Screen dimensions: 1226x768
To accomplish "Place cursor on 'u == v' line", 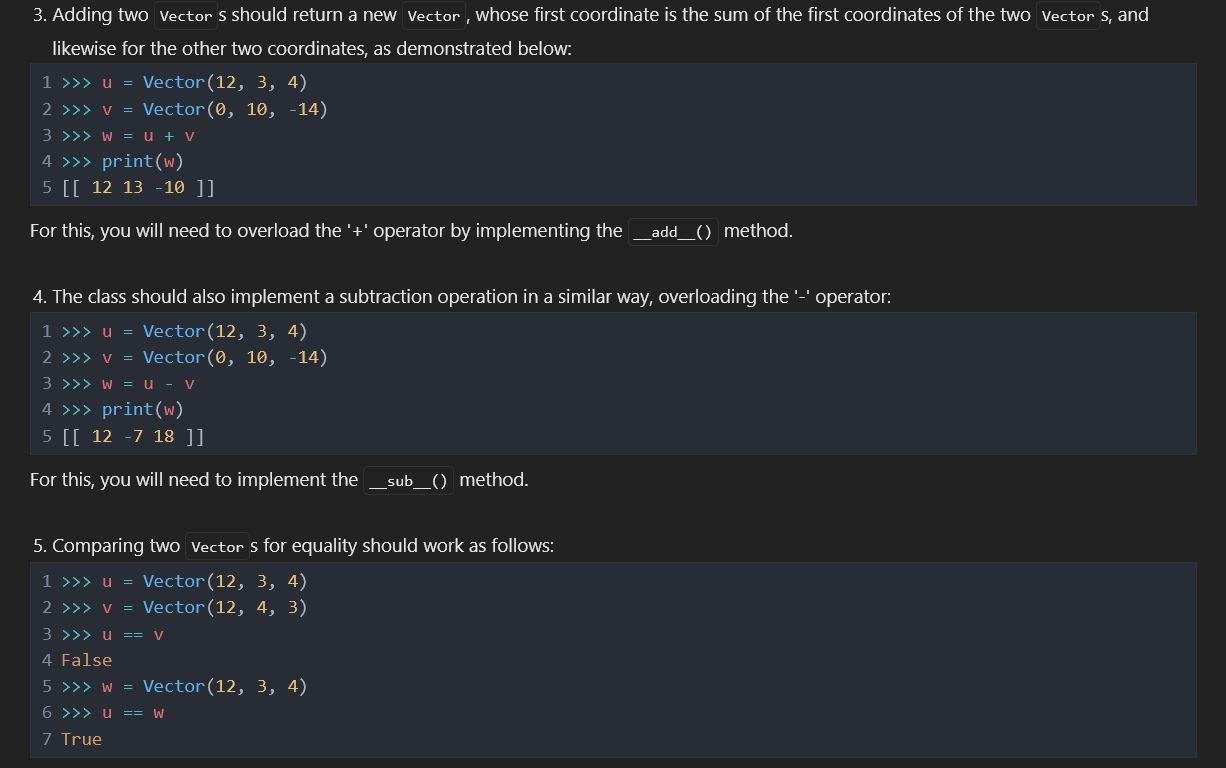I will point(132,635).
